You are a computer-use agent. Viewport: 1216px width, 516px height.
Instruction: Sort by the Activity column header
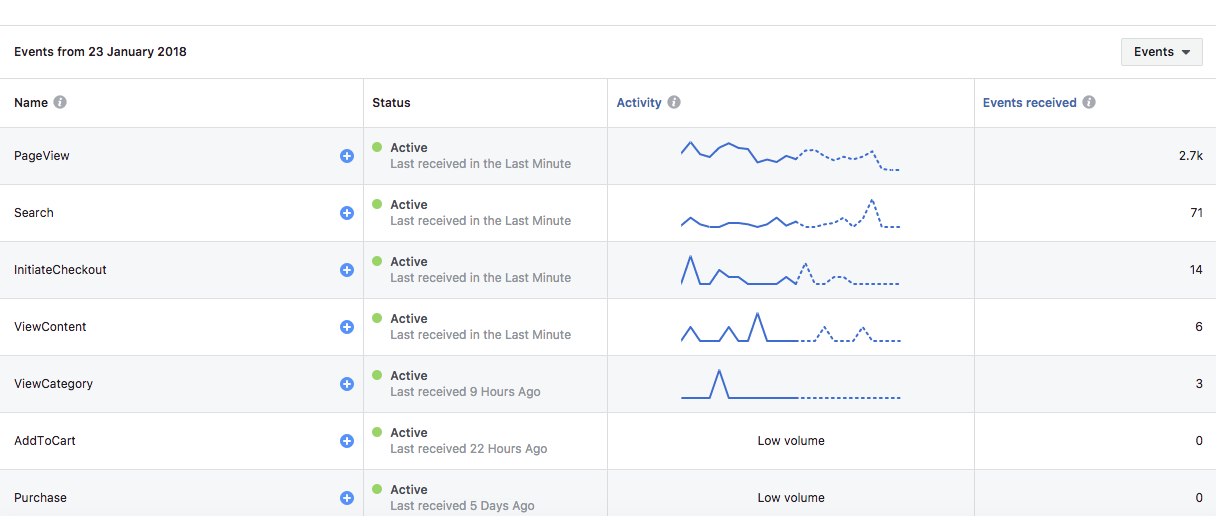click(x=639, y=103)
